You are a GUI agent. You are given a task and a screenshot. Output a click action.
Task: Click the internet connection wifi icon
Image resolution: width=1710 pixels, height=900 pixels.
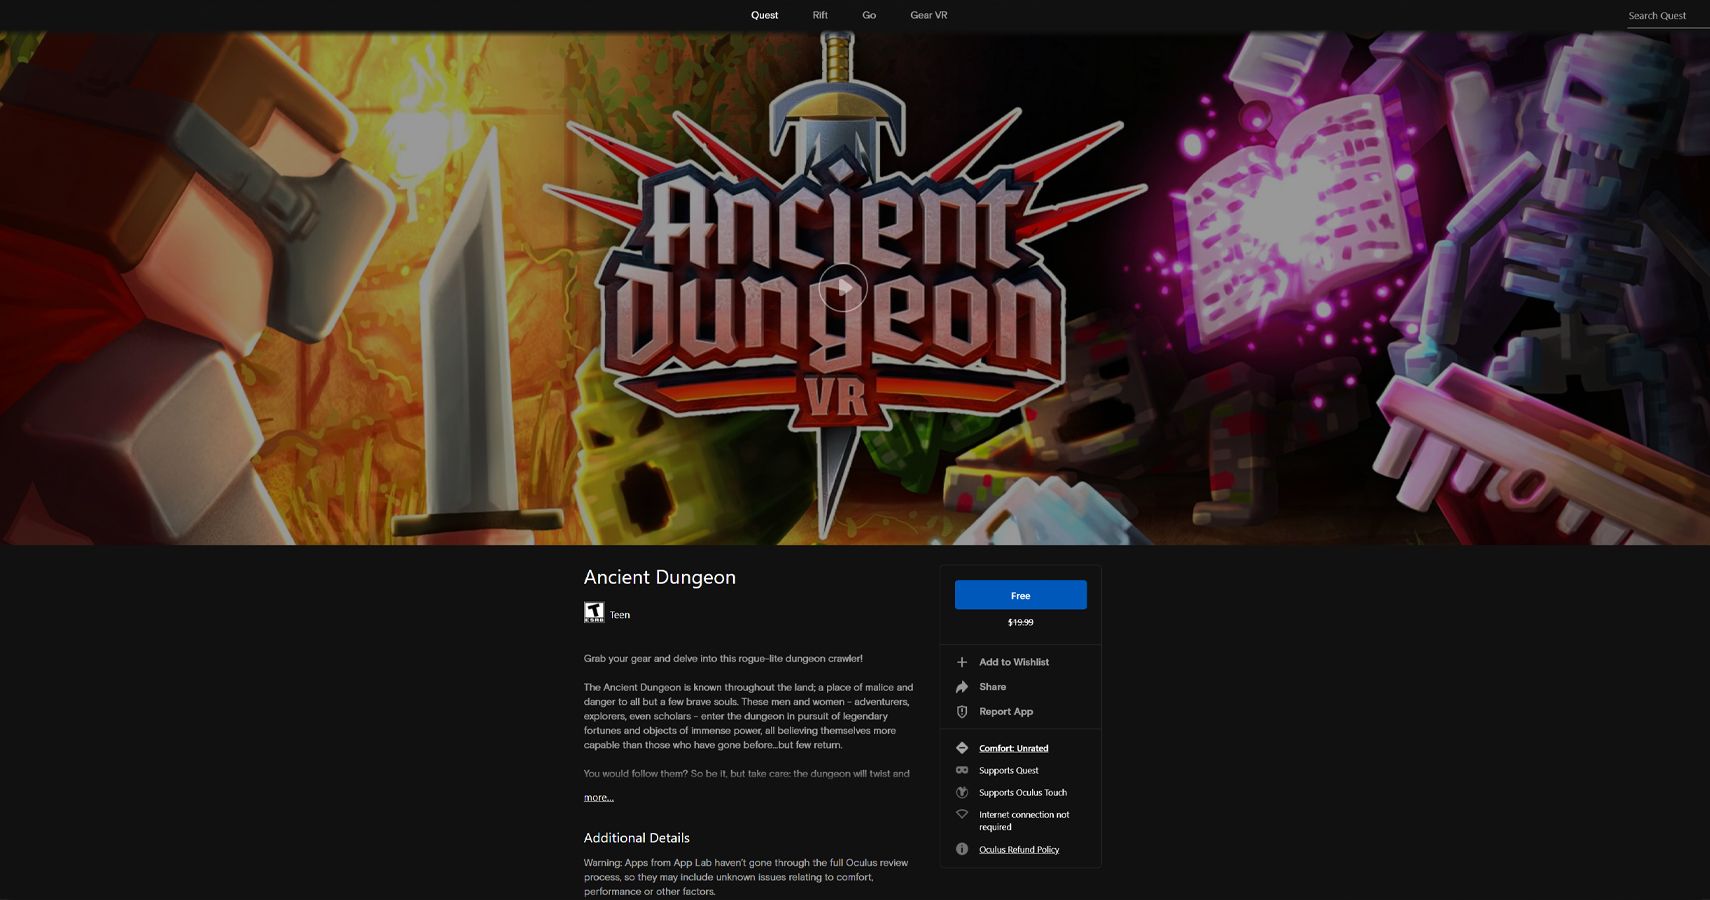coord(962,814)
